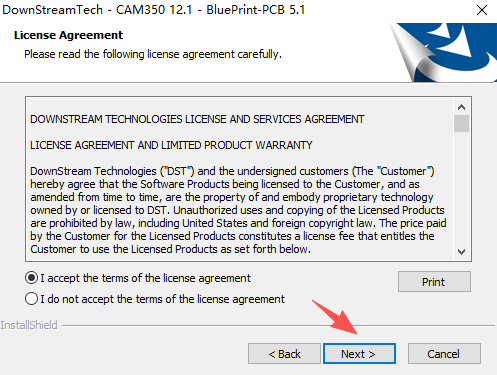Viewport: 497px width, 375px height.
Task: Click the Print button
Action: [x=434, y=282]
